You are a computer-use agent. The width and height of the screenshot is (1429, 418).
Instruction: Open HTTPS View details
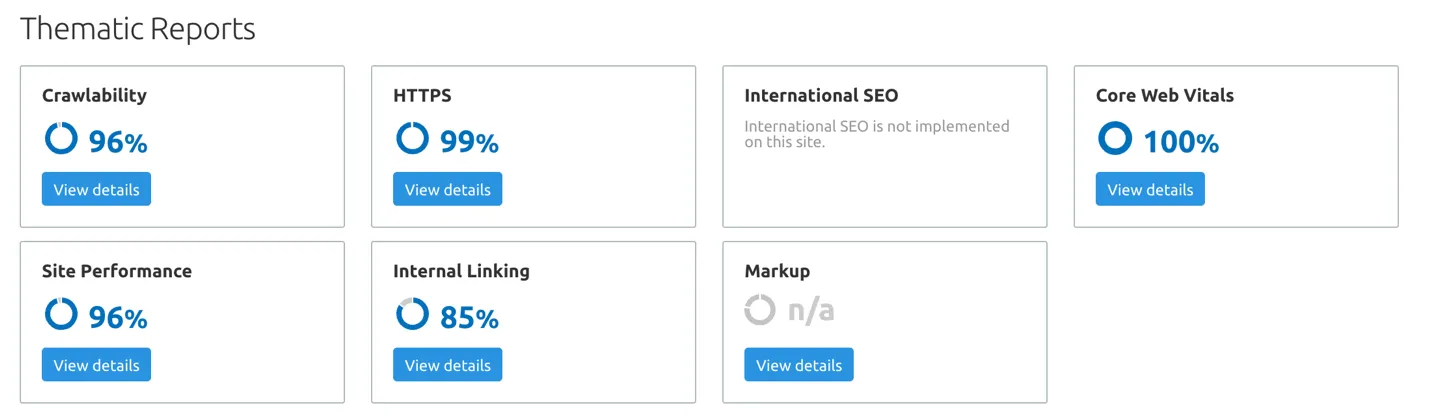click(447, 189)
